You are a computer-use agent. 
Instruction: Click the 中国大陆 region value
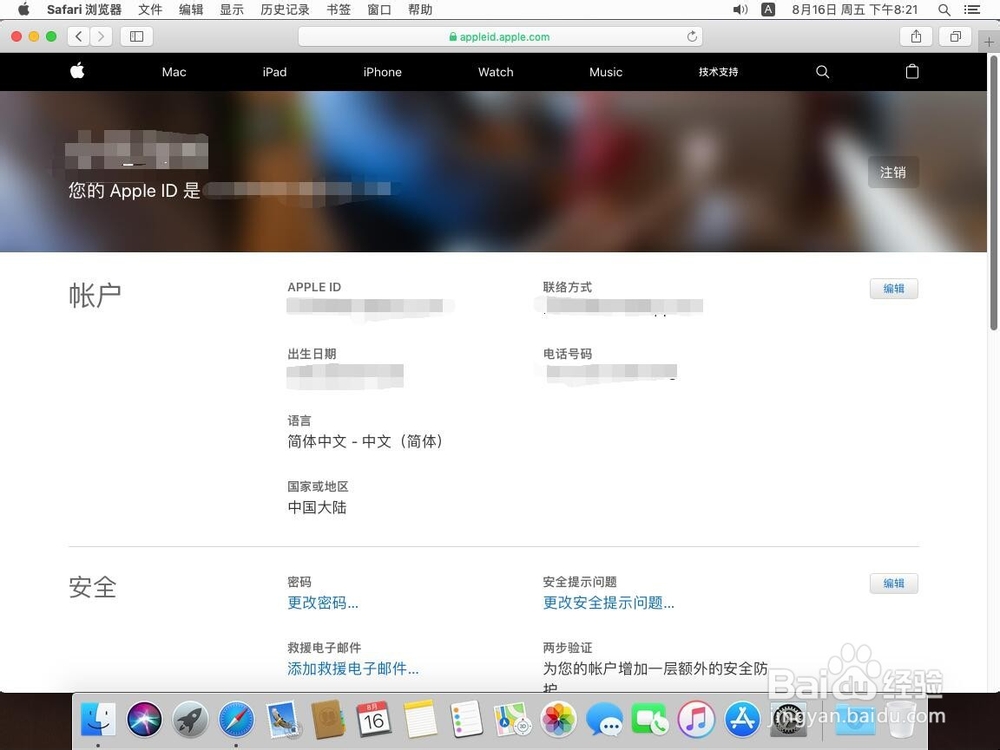(317, 508)
